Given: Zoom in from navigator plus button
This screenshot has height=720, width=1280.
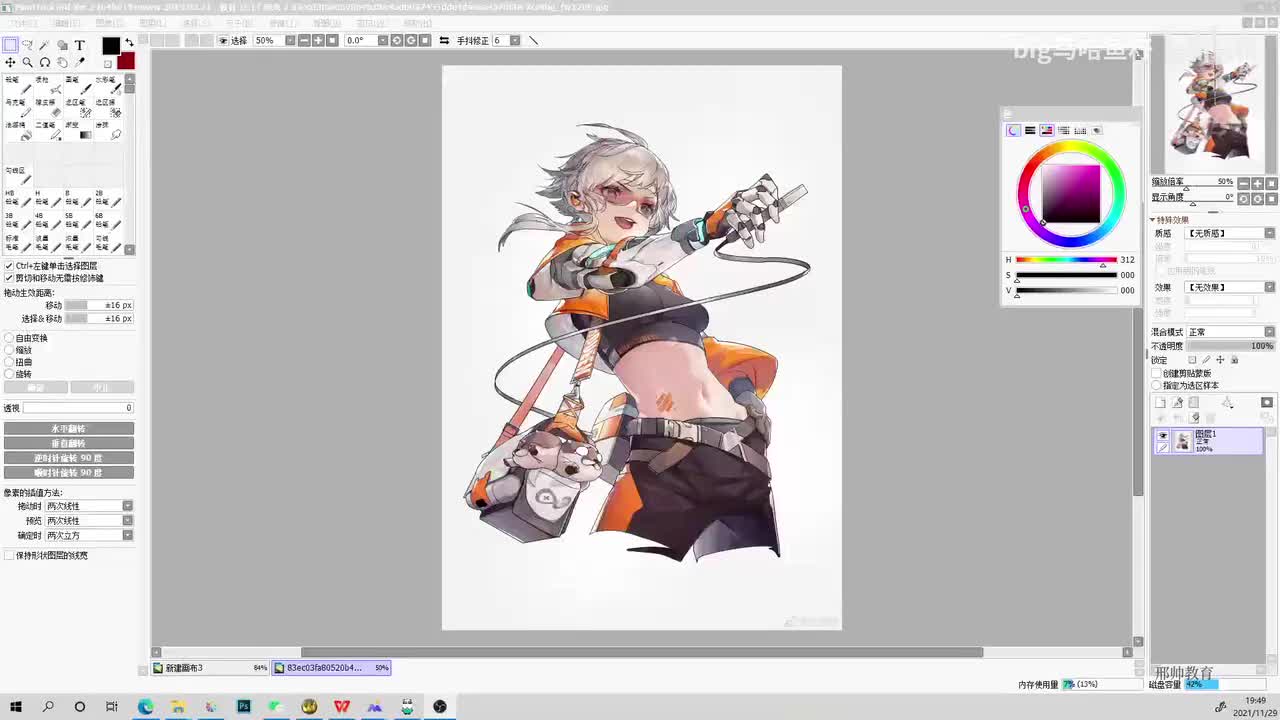Looking at the screenshot, I should pyautogui.click(x=1258, y=183).
